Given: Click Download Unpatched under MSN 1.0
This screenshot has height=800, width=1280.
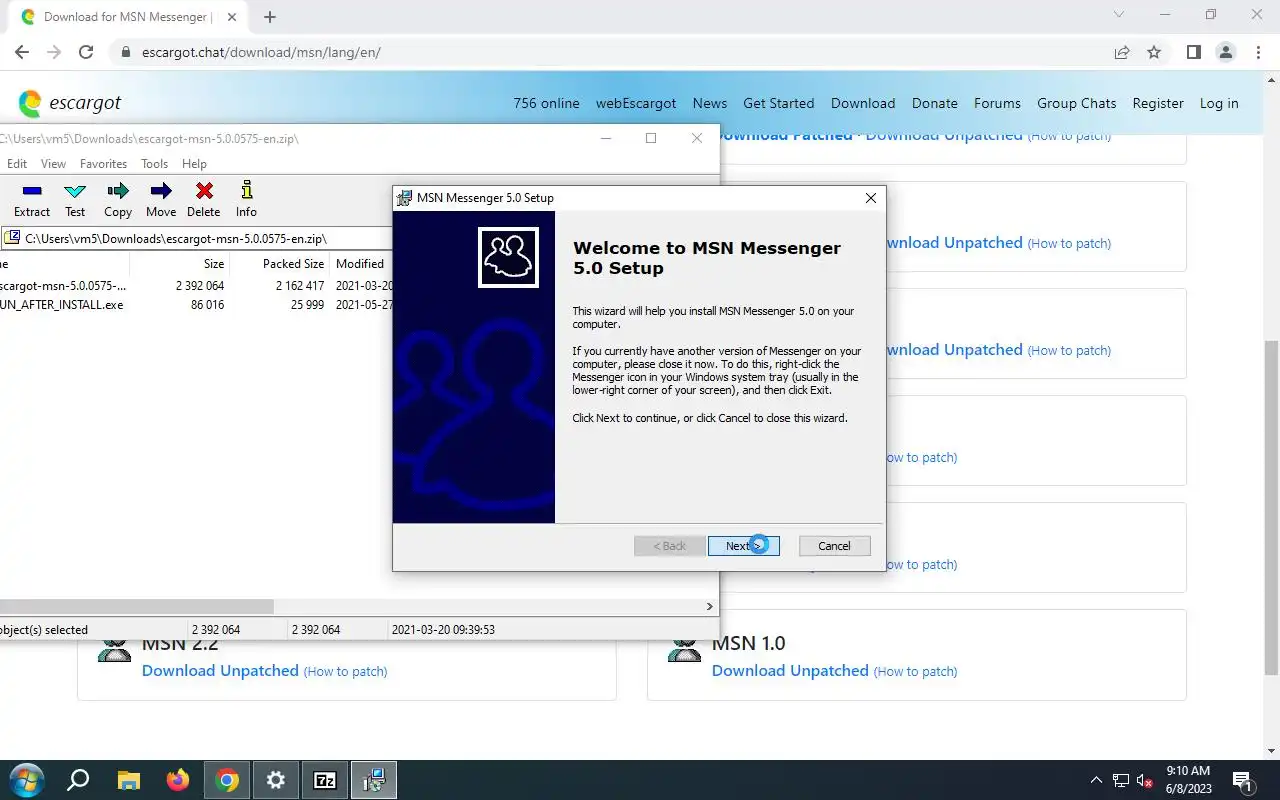Looking at the screenshot, I should [790, 671].
